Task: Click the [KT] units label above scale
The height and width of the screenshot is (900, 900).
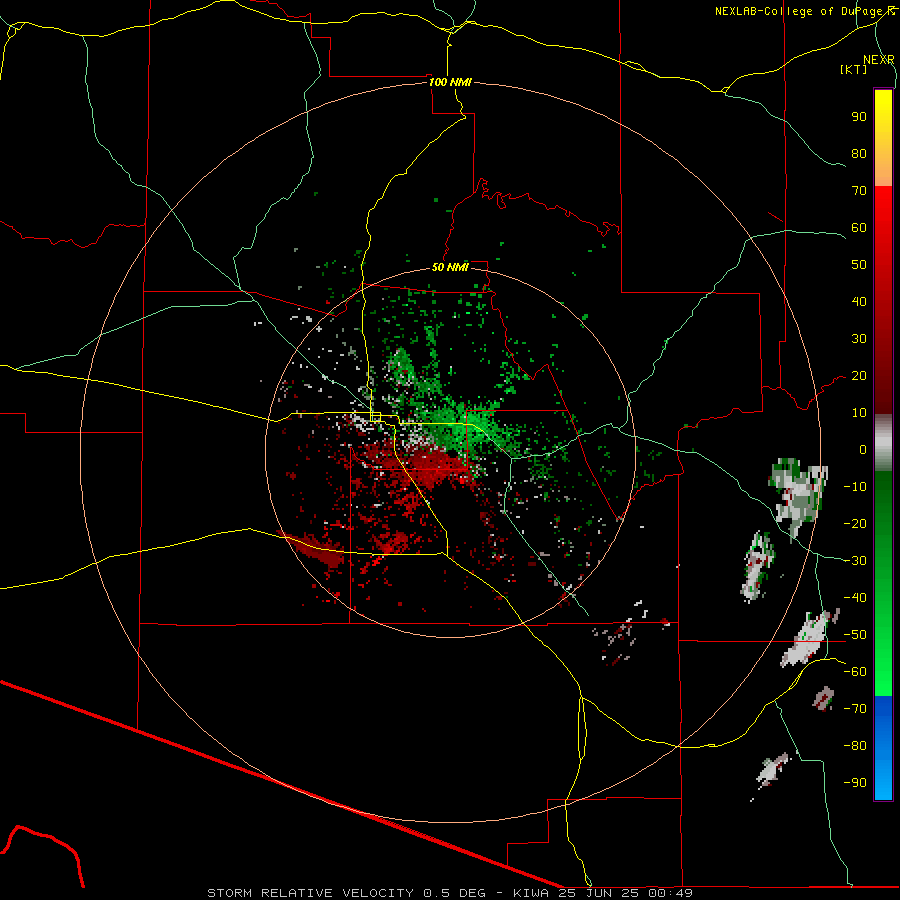Action: tap(854, 69)
